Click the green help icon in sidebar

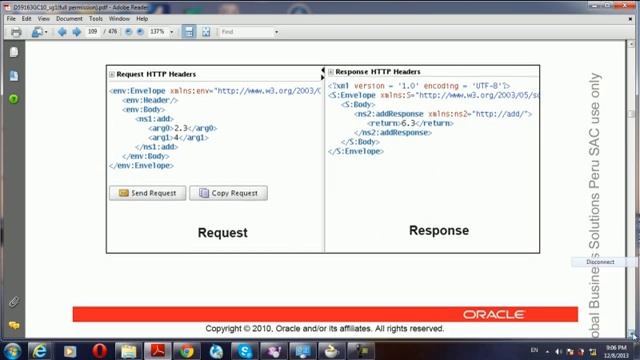(13, 99)
